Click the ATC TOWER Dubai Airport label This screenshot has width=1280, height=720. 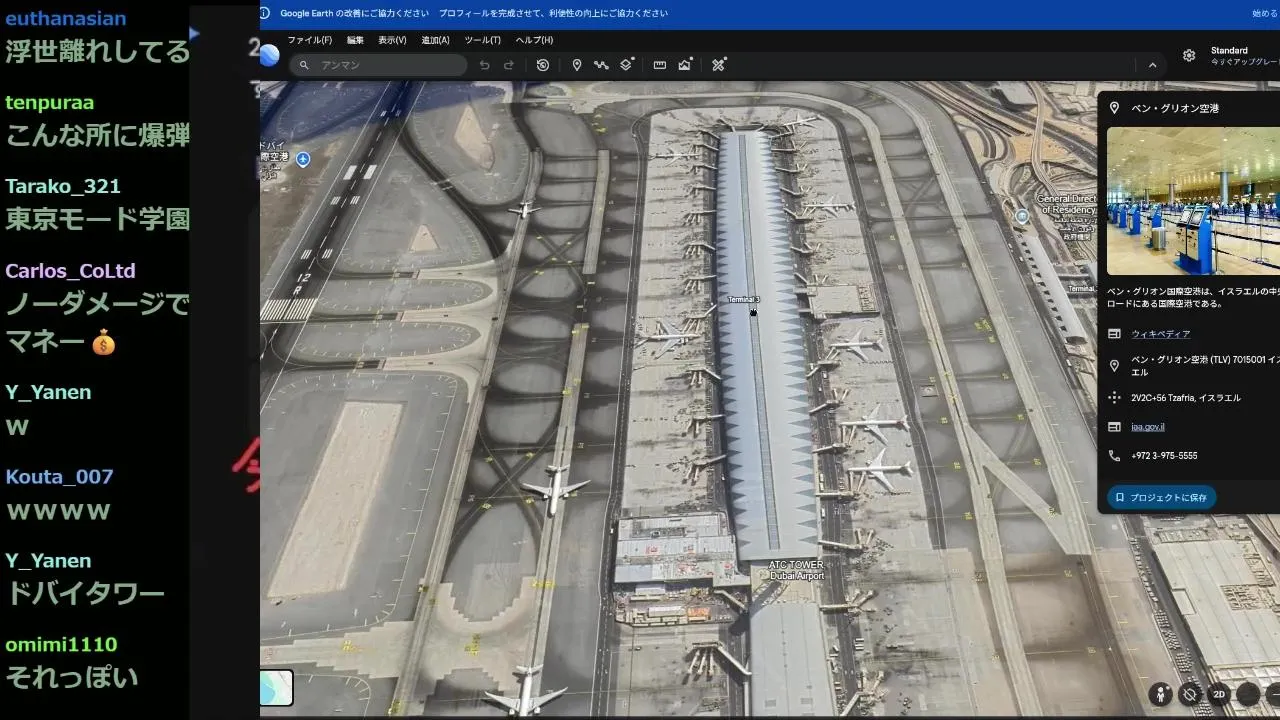796,570
